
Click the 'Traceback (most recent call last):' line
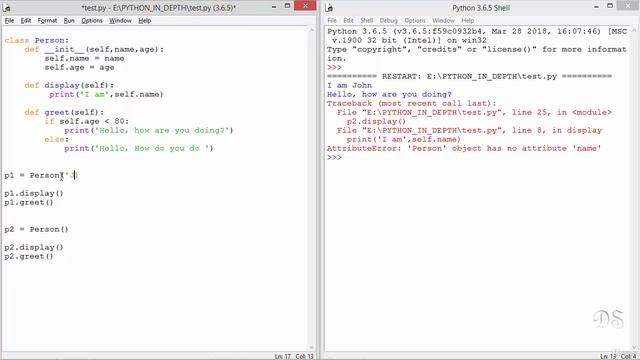[411, 103]
